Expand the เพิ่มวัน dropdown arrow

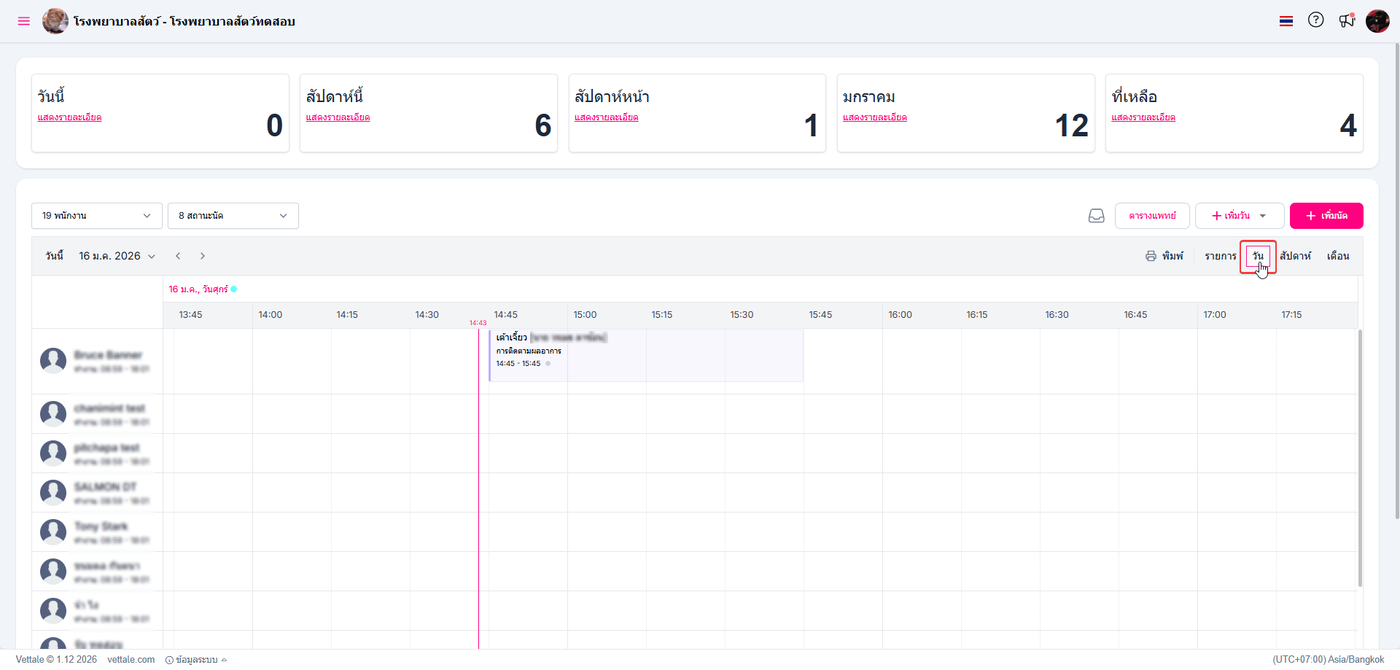[x=1263, y=216]
